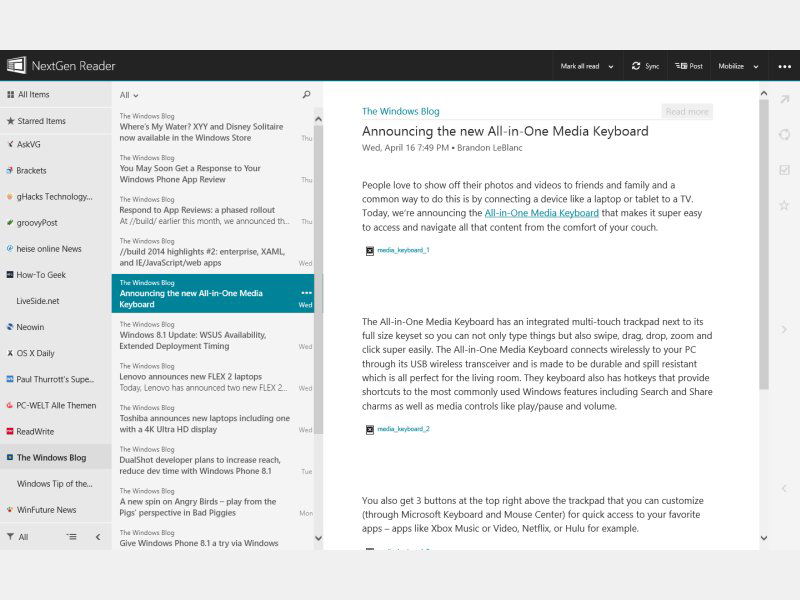Viewport: 800px width, 600px height.
Task: Click the Sync button in the top bar
Action: coord(645,66)
